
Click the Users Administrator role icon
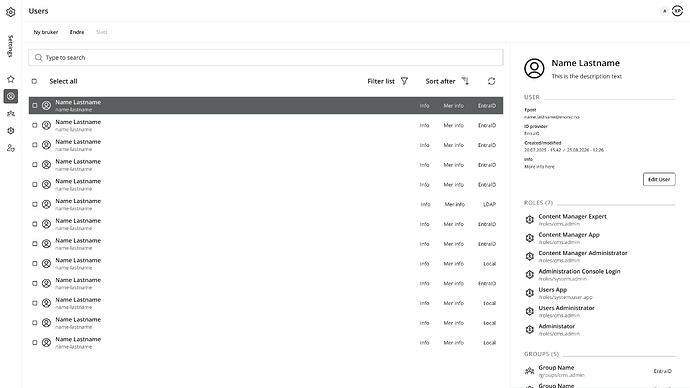[530, 311]
